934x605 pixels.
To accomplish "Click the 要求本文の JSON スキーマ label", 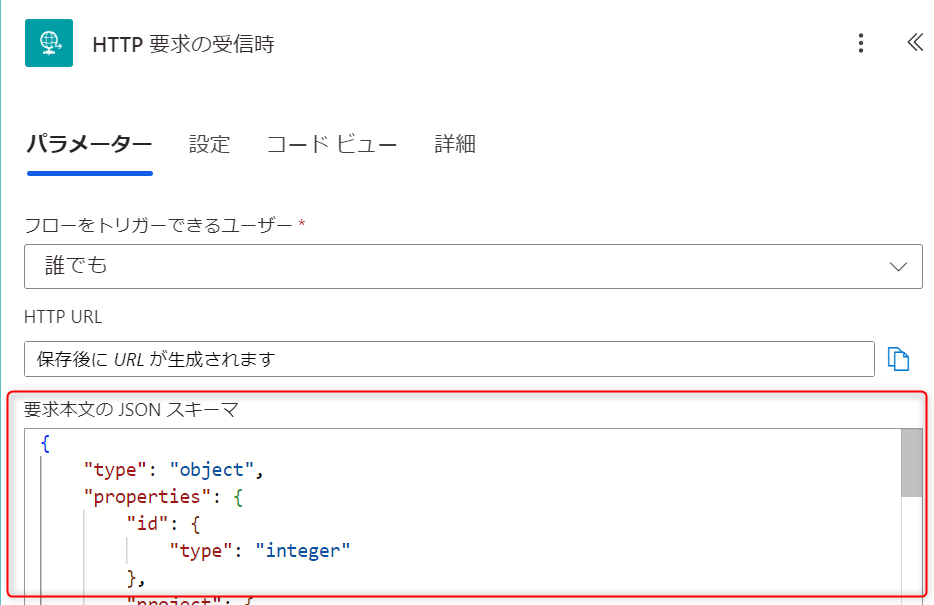I will [x=131, y=410].
